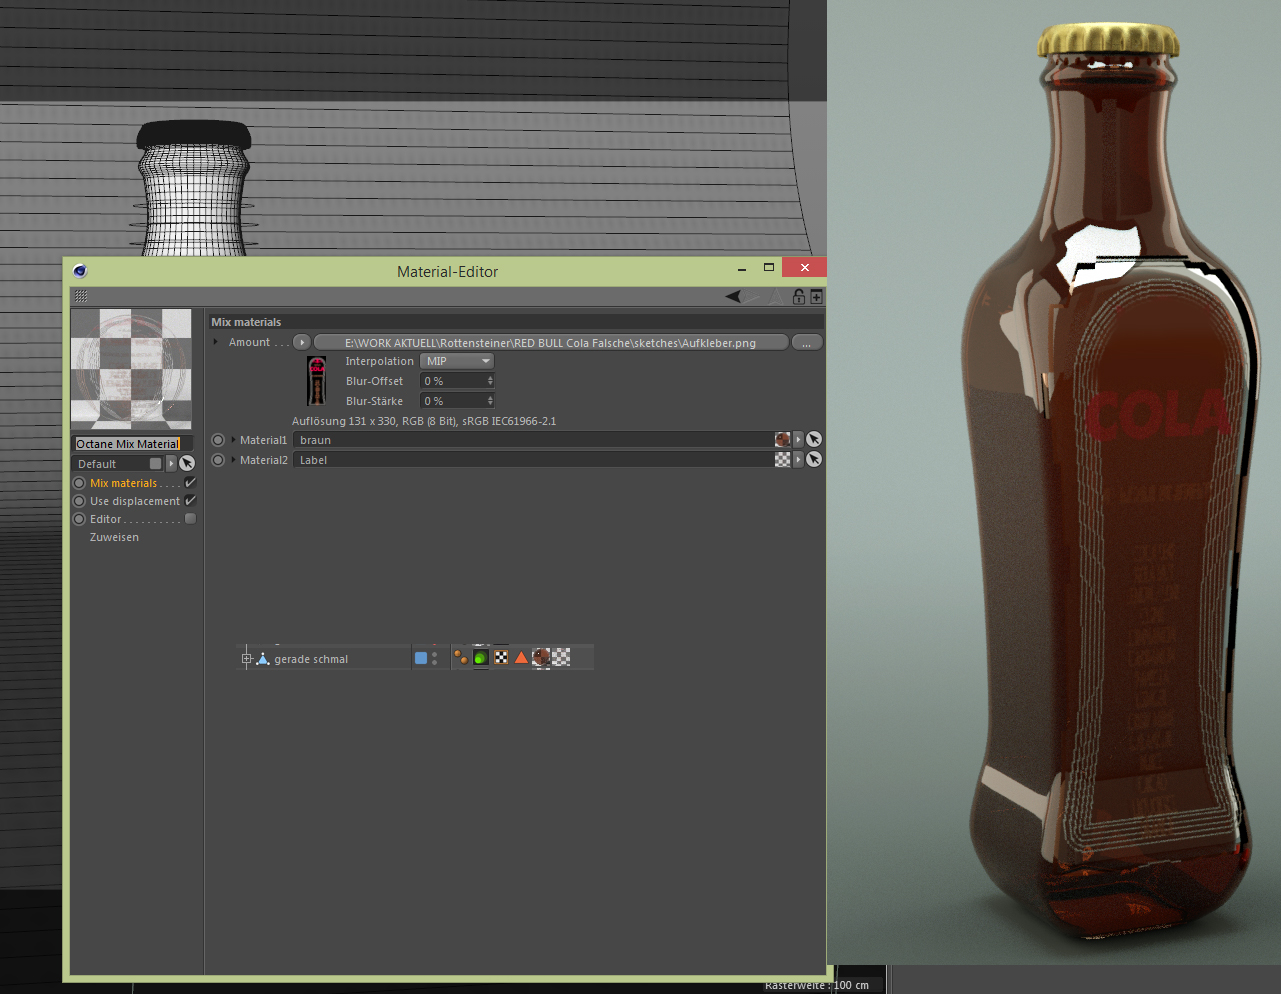
Task: Open the Interpolation MIP dropdown
Action: (x=457, y=361)
